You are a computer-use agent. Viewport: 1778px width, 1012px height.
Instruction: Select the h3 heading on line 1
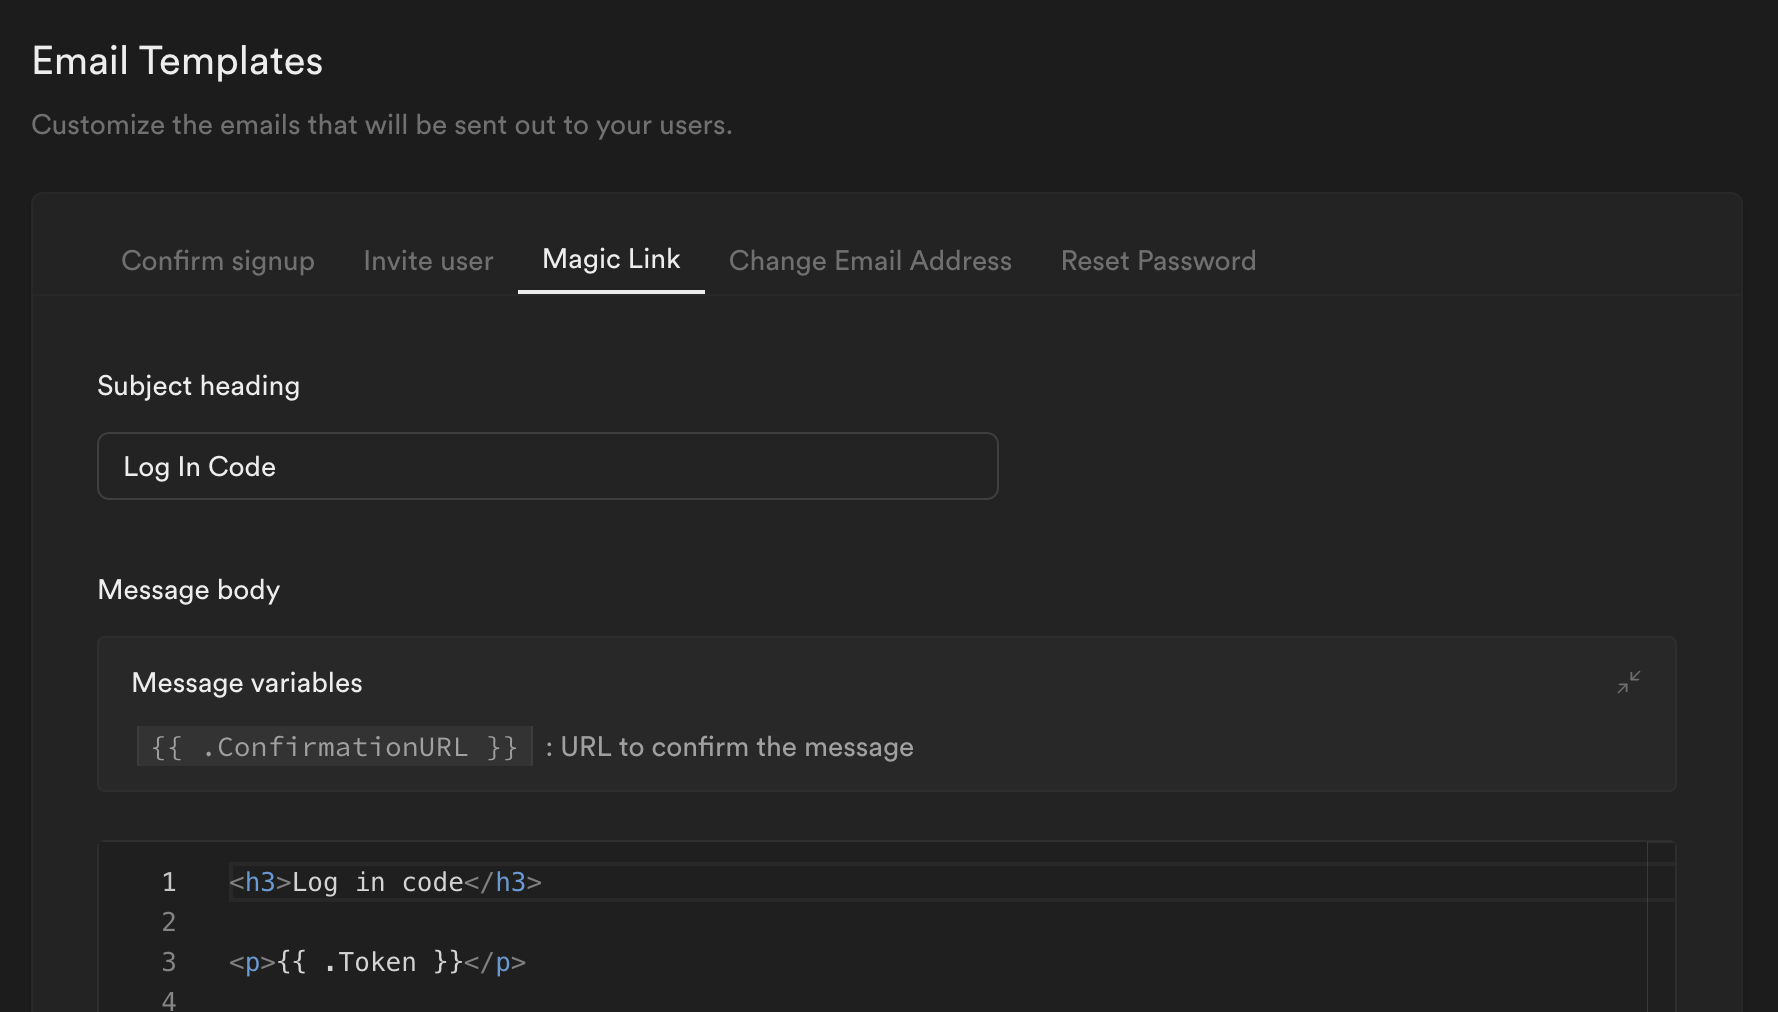coord(383,882)
